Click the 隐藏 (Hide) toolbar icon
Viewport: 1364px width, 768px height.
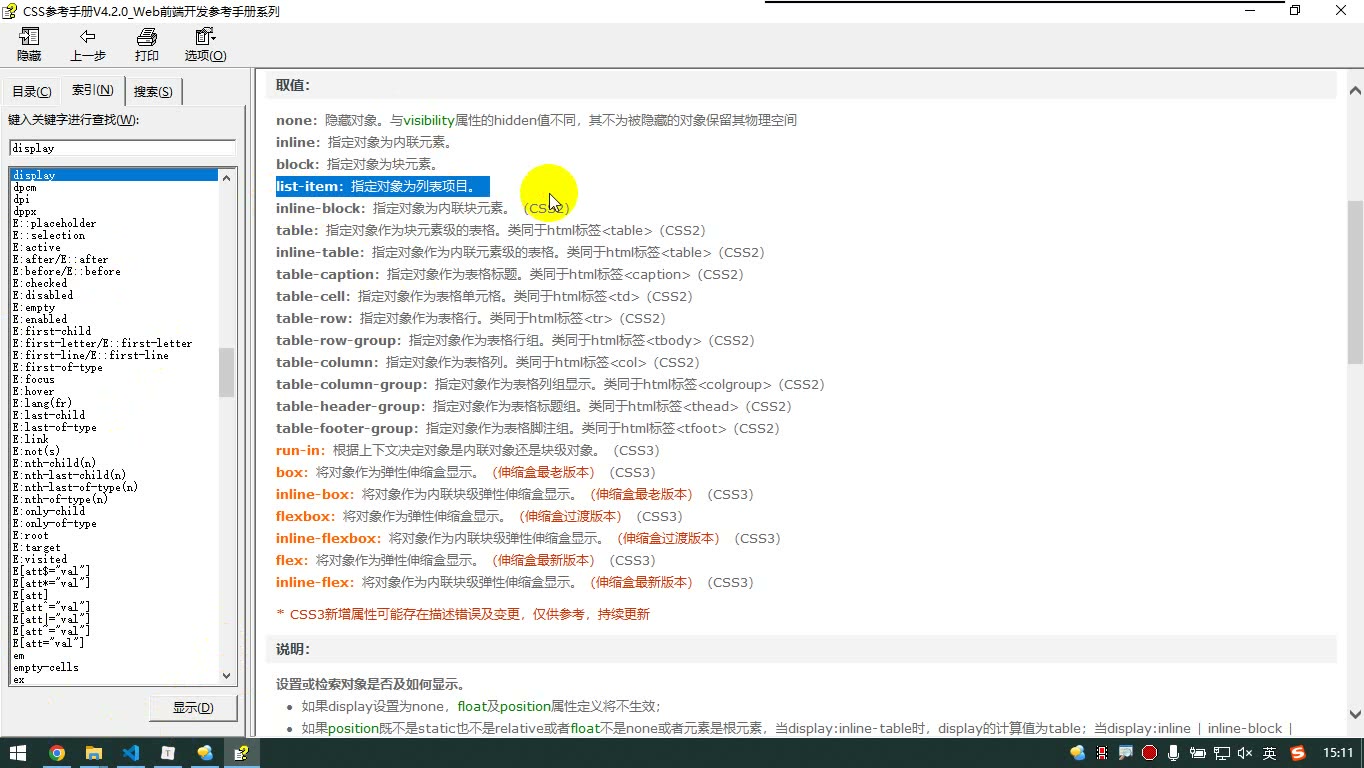pyautogui.click(x=29, y=45)
